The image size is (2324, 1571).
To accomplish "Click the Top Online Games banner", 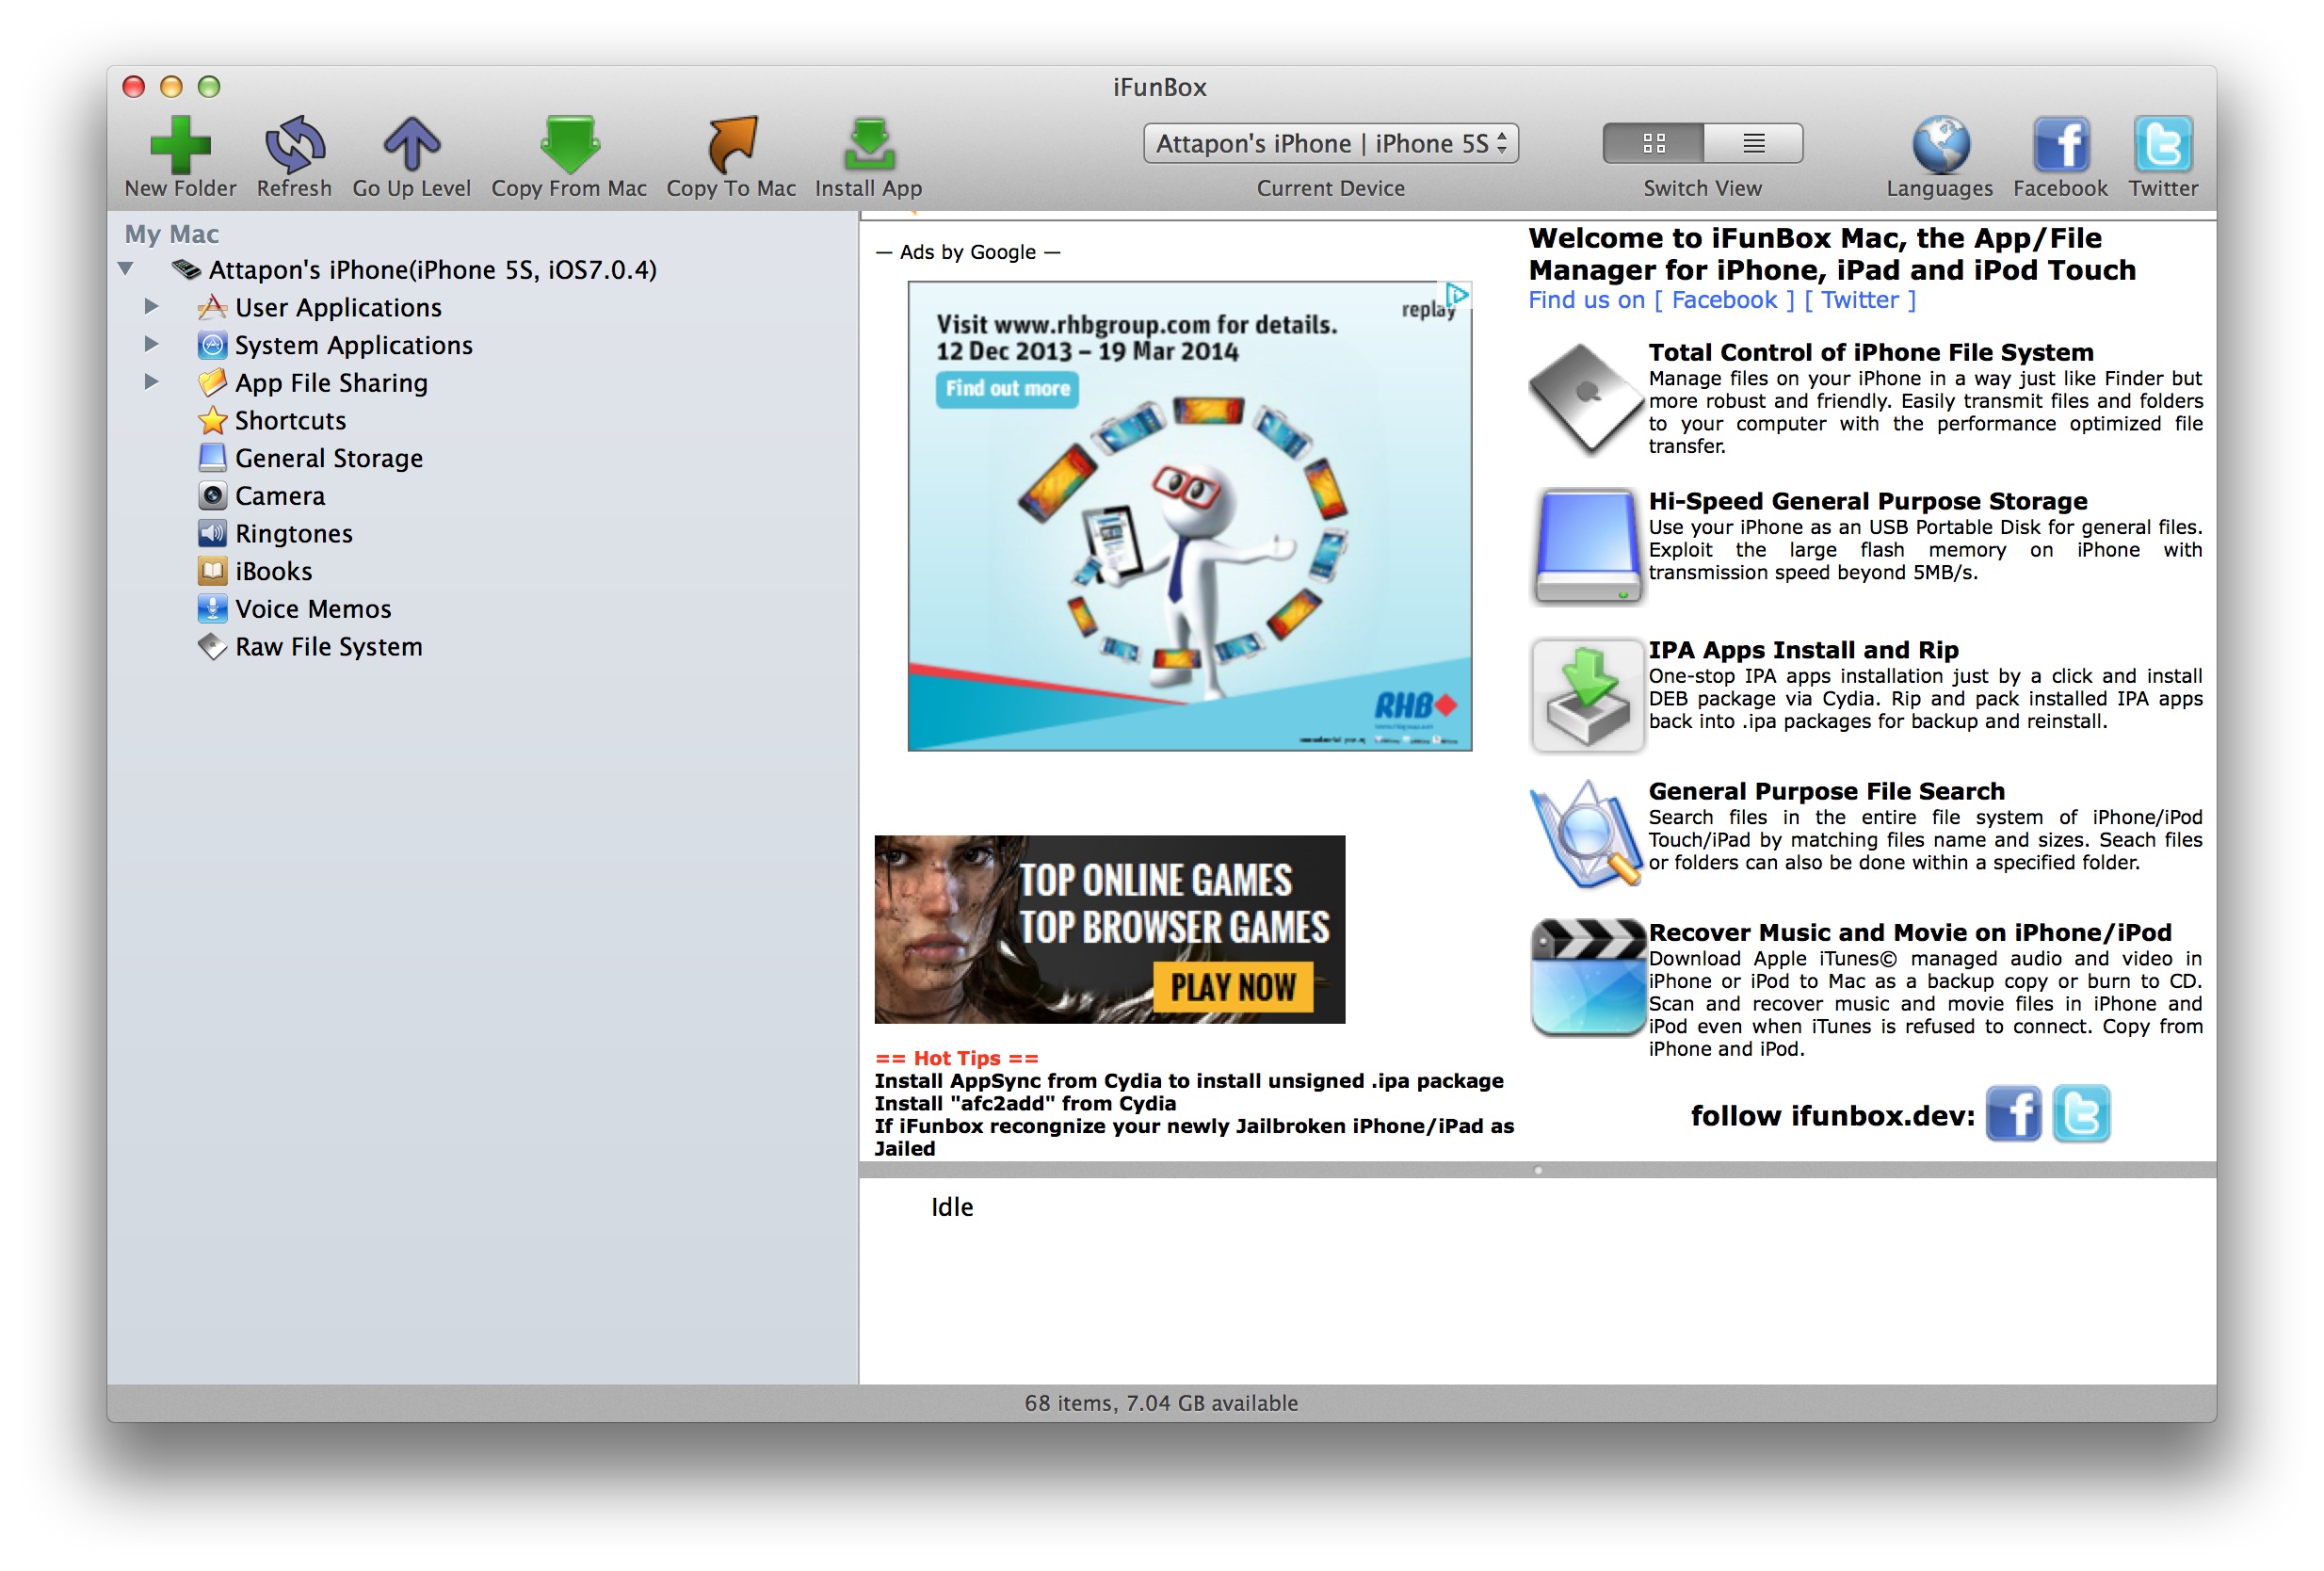I will click(x=1110, y=930).
